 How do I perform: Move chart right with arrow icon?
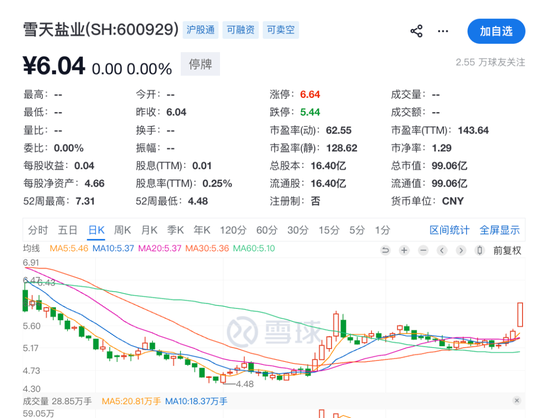pyautogui.click(x=461, y=250)
